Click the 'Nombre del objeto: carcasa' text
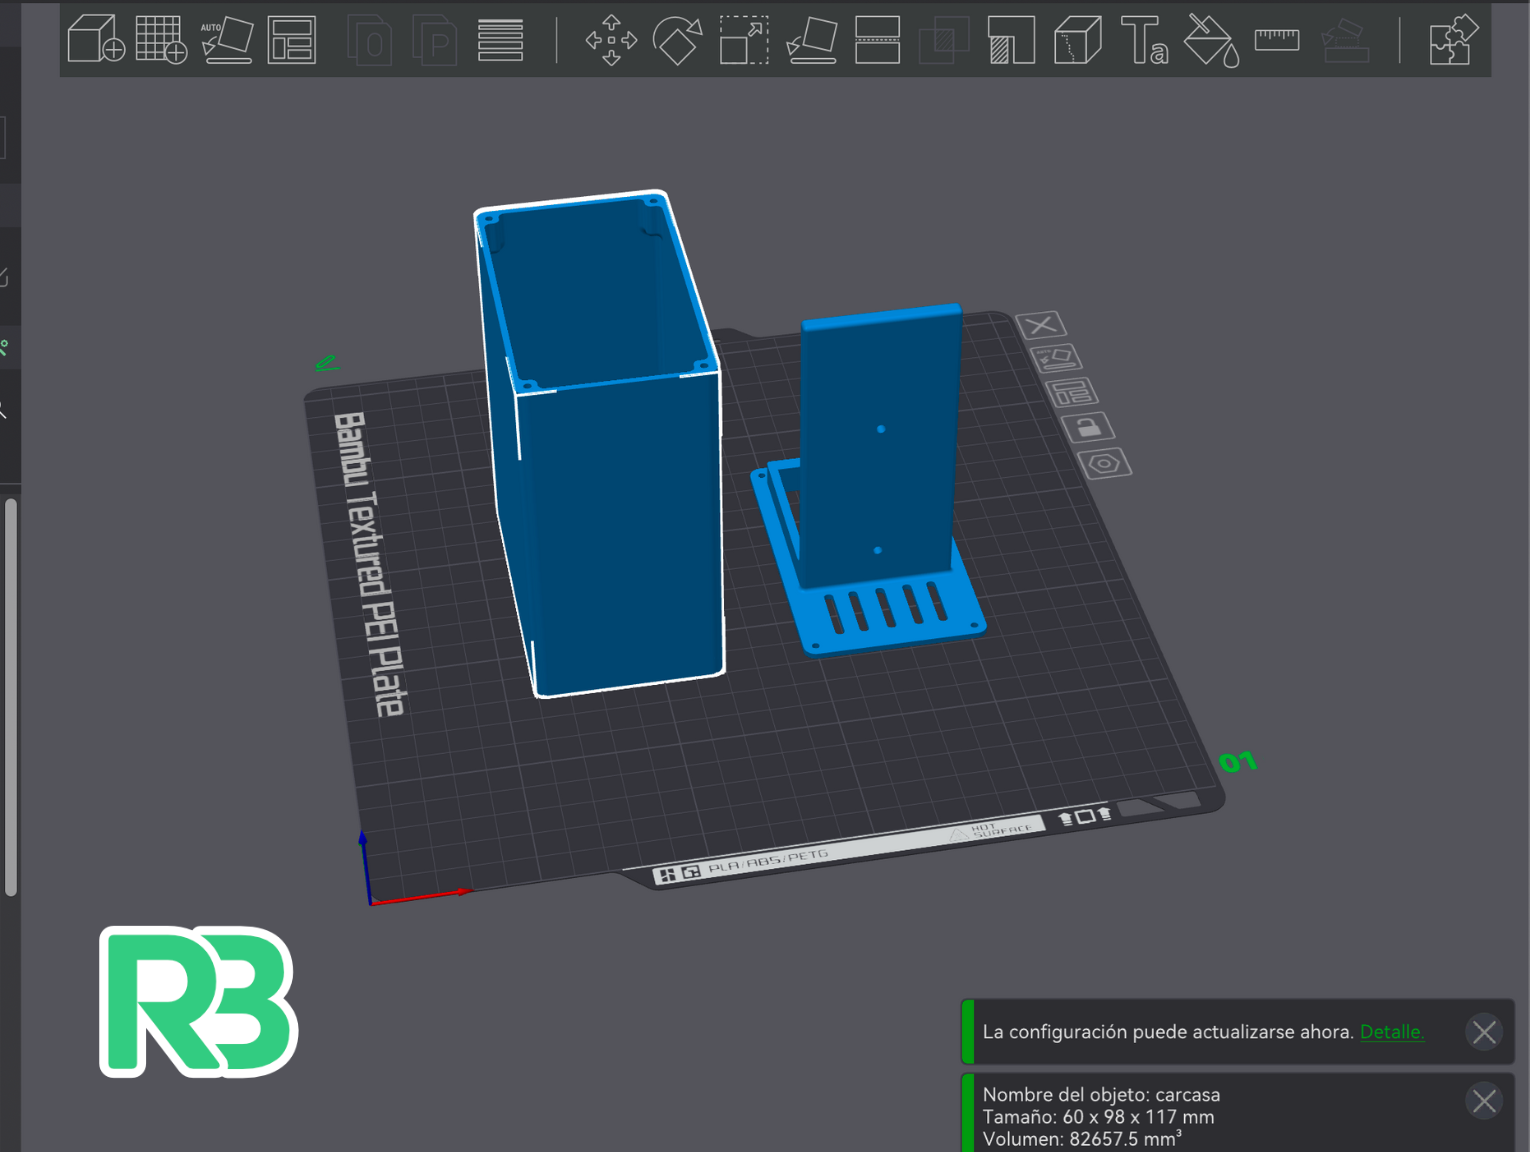 [1101, 1095]
